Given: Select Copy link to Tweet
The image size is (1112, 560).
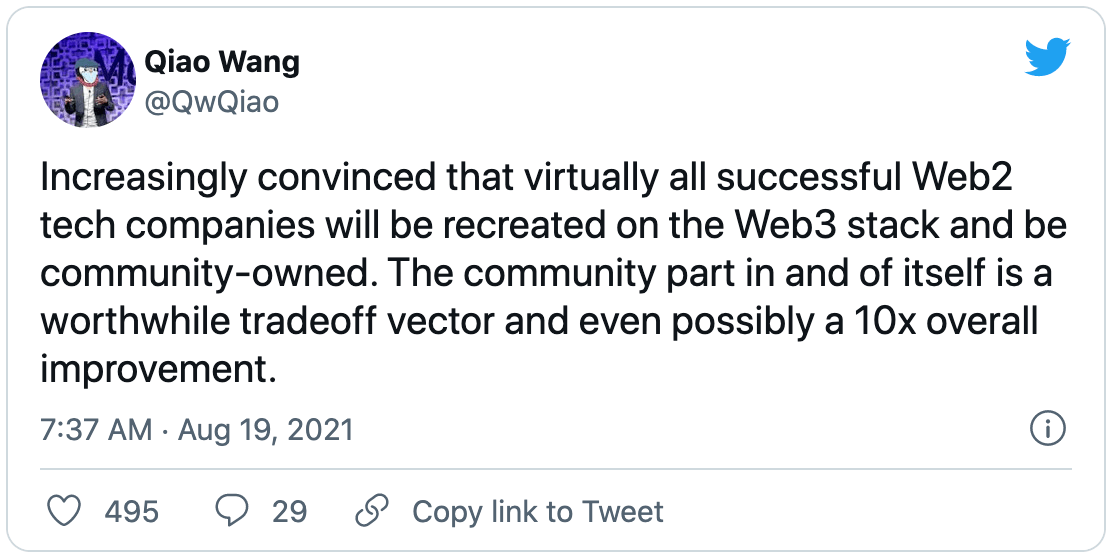Looking at the screenshot, I should point(538,512).
